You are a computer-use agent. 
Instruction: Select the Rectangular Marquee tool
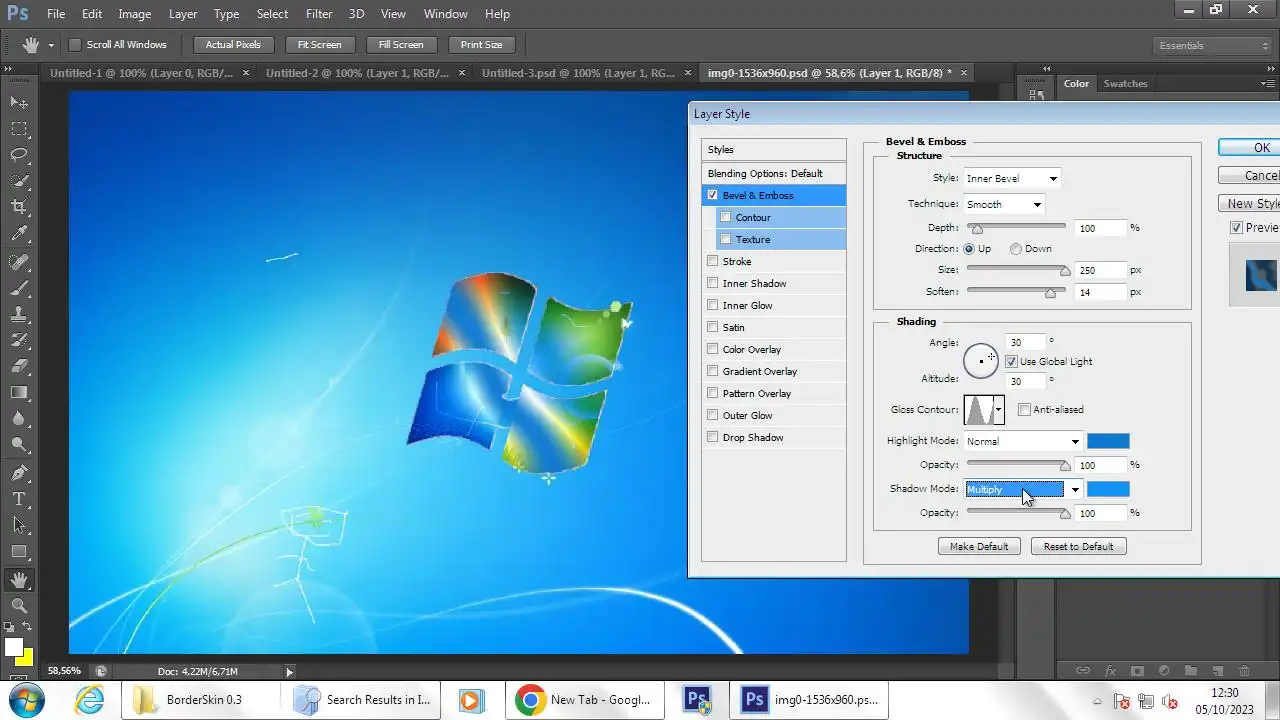pos(19,128)
